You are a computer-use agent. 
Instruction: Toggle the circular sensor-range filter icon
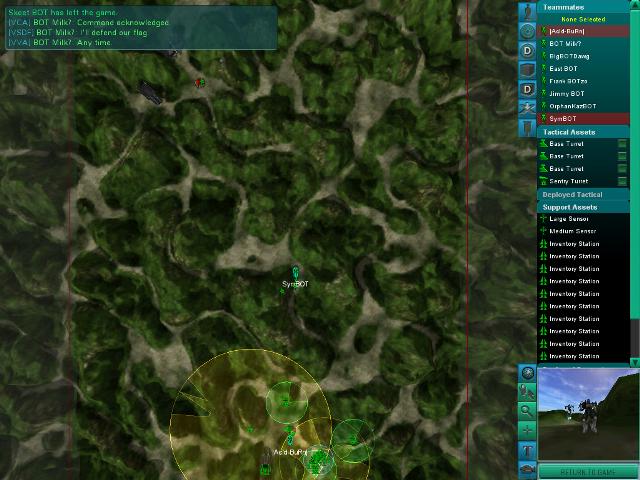[527, 31]
